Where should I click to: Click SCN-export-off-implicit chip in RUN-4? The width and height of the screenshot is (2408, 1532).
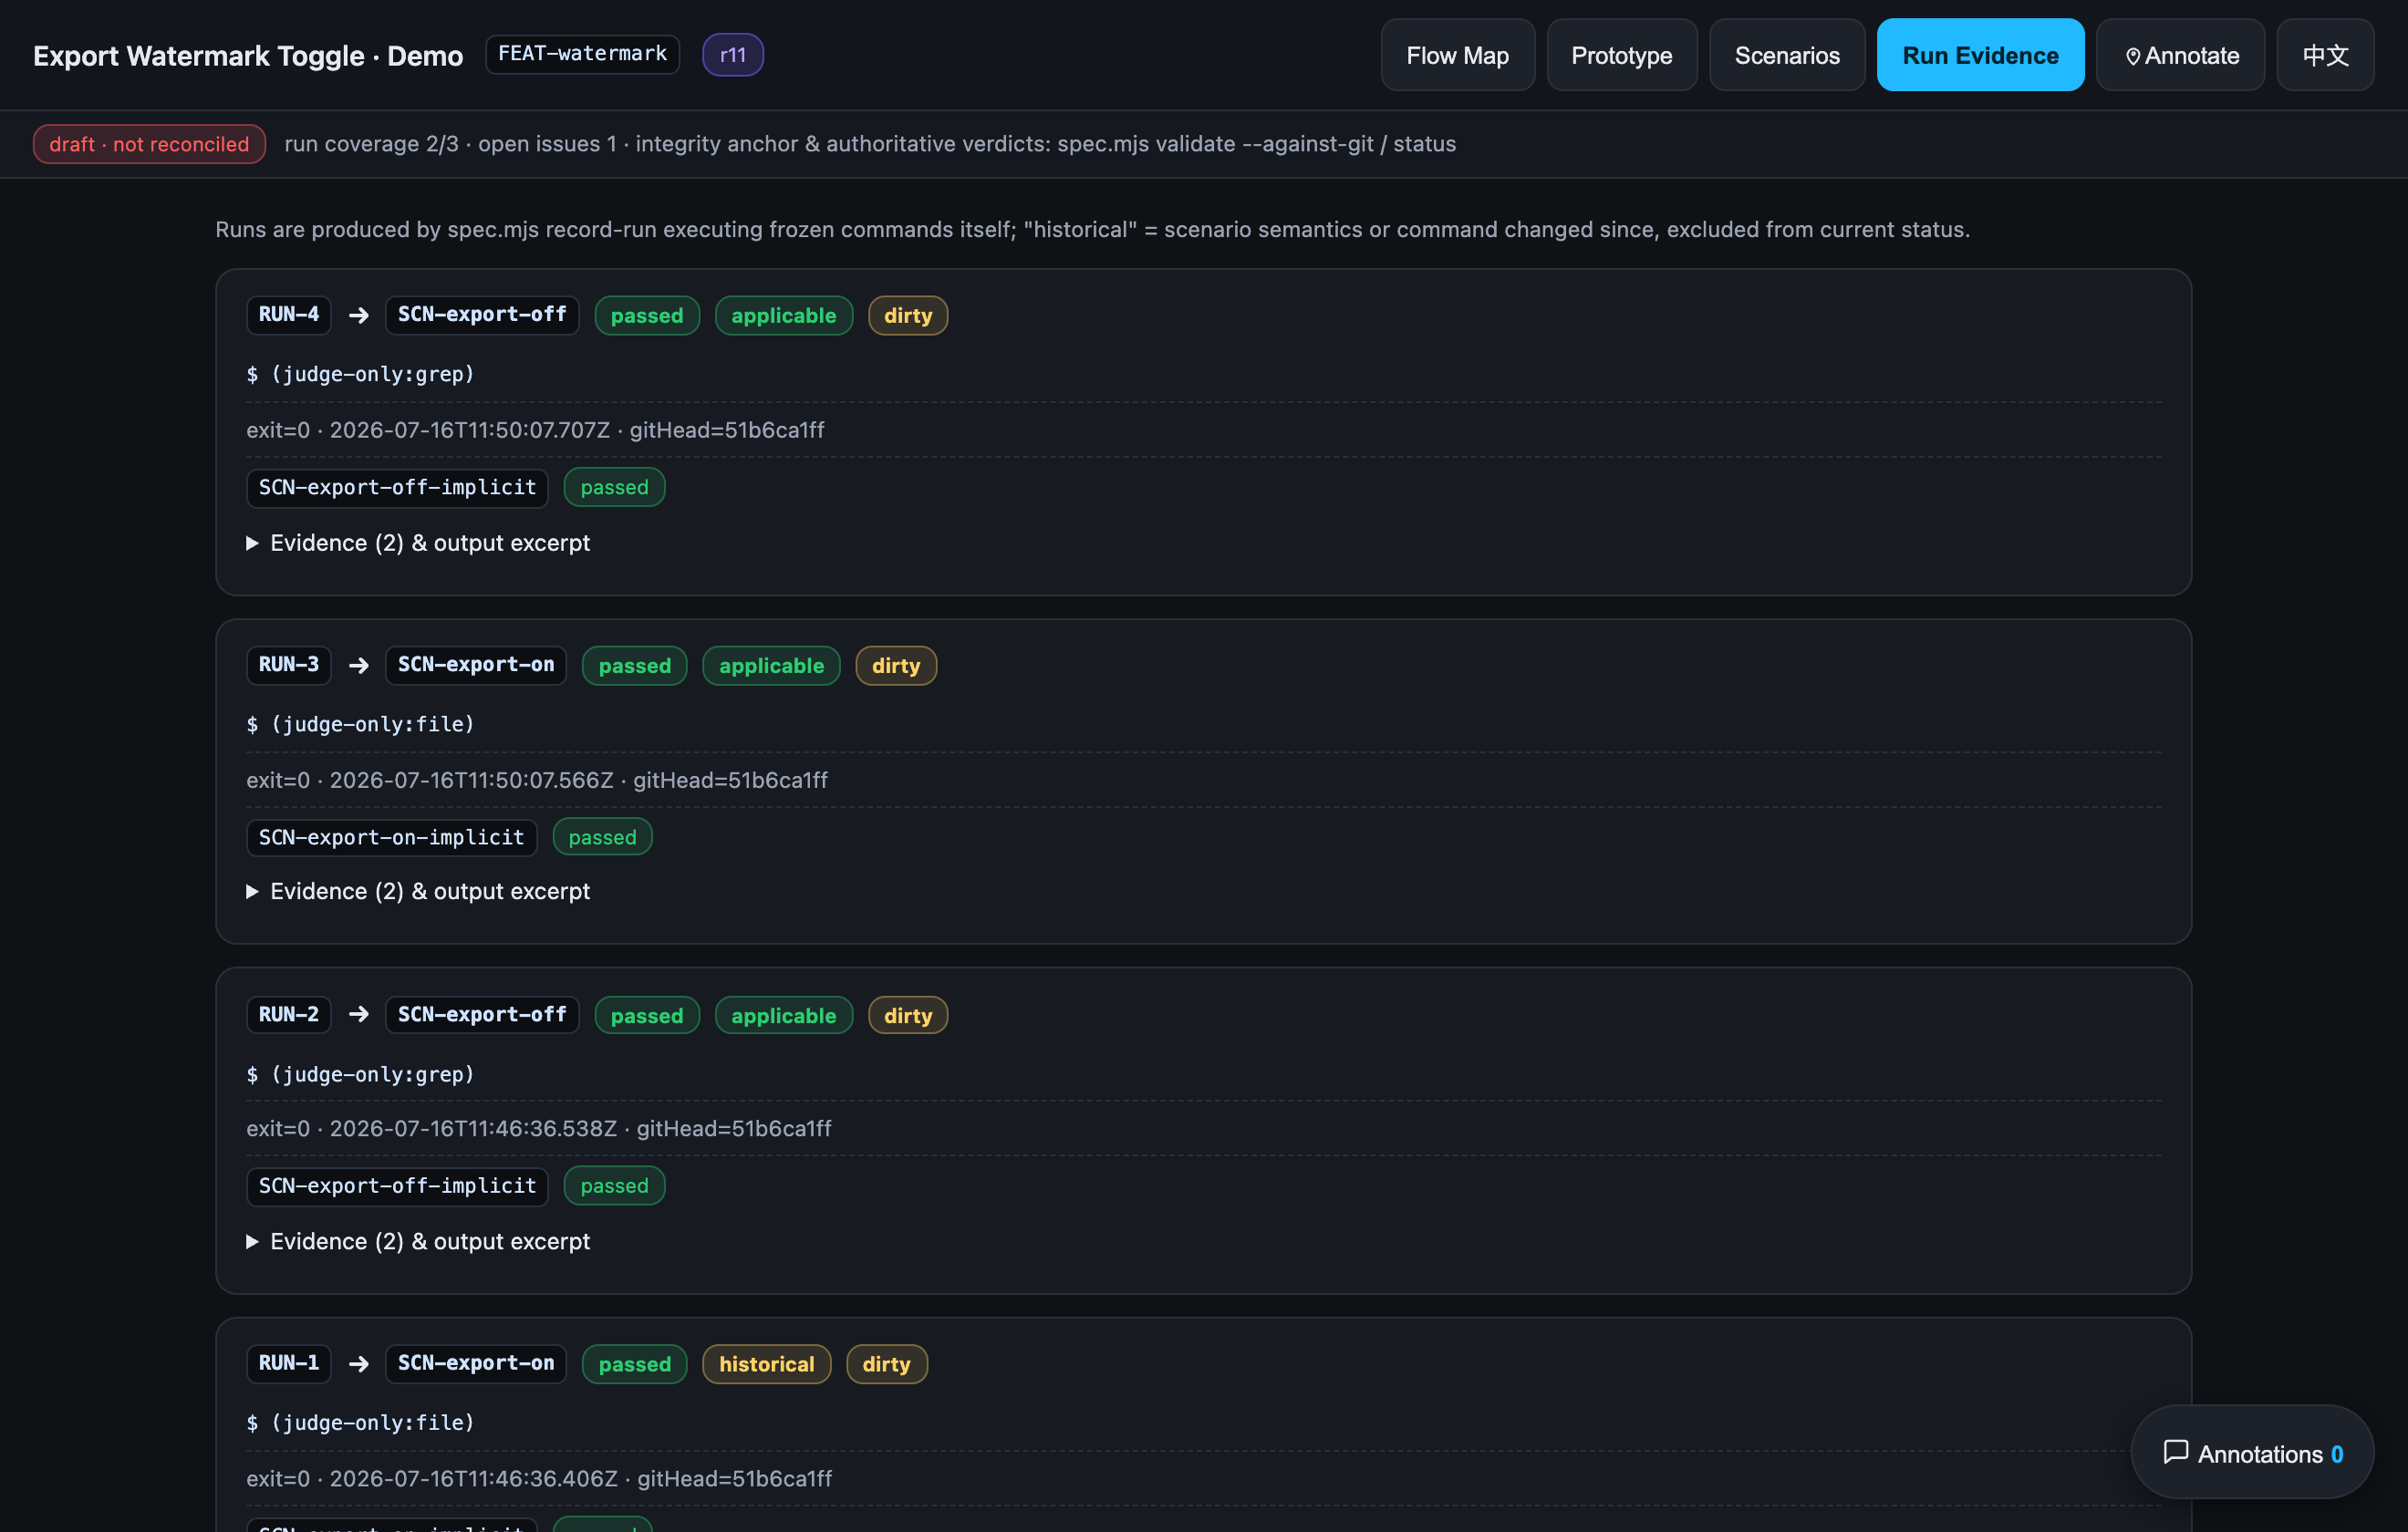tap(397, 487)
